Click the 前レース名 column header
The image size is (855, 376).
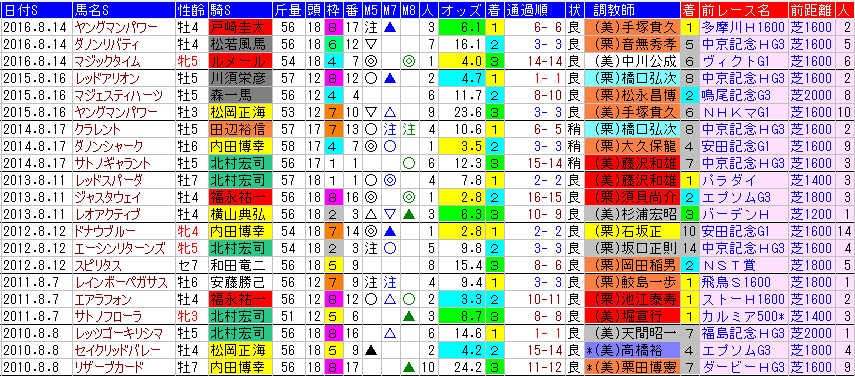point(743,10)
